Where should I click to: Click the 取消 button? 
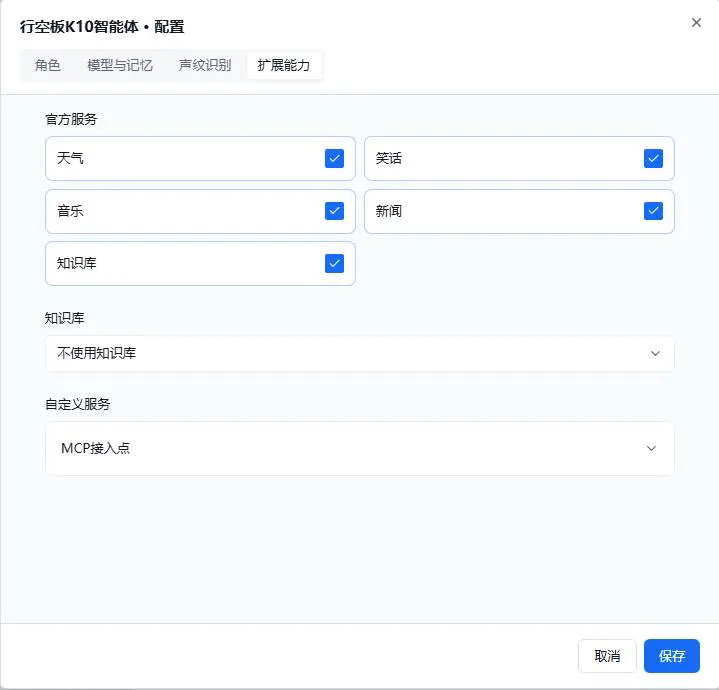coord(607,656)
